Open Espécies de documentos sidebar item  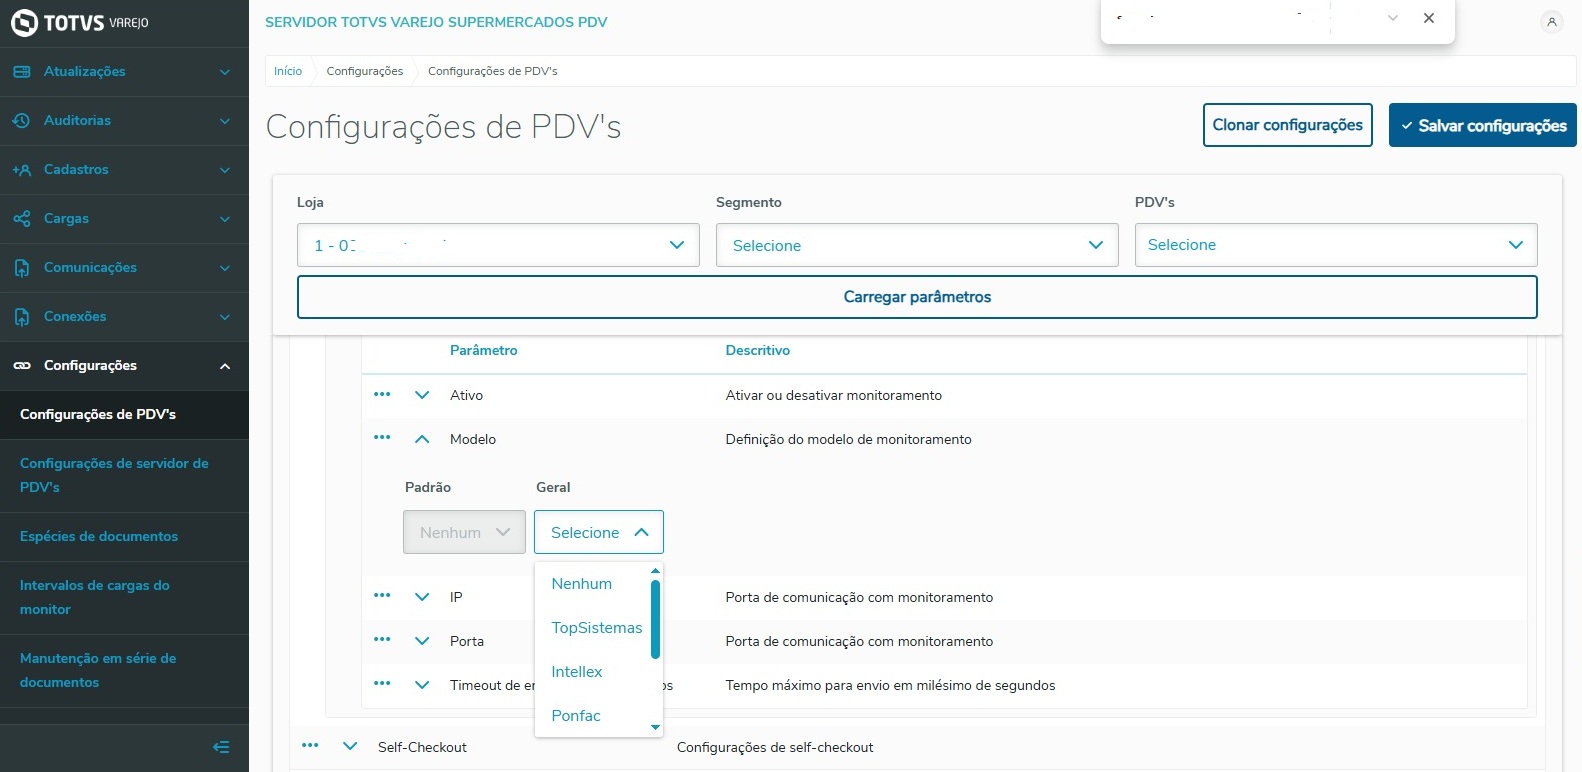[x=124, y=537]
